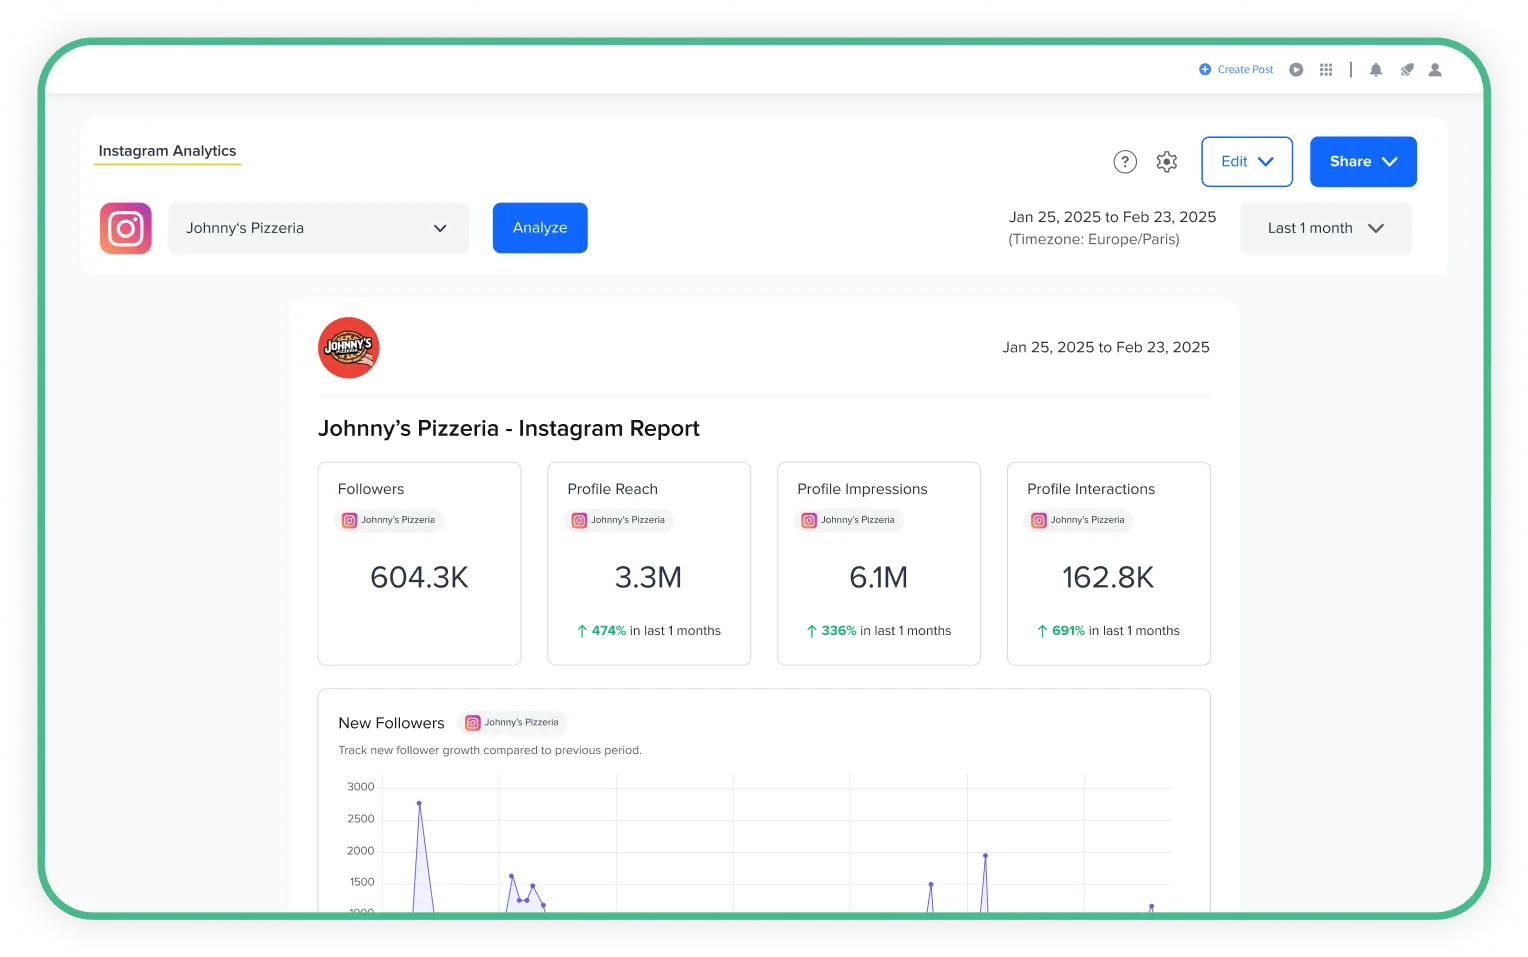Click the Timezone: Europe/Paris text

pyautogui.click(x=1094, y=240)
